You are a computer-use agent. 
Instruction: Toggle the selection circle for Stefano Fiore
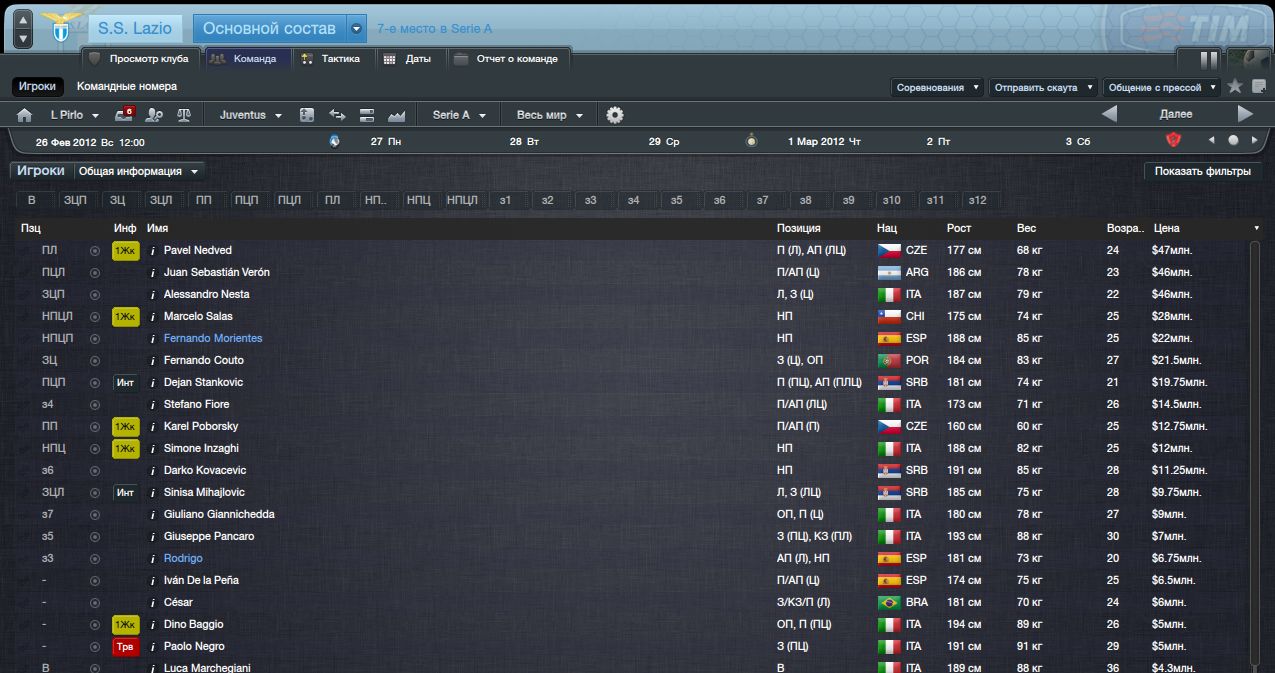pyautogui.click(x=95, y=404)
